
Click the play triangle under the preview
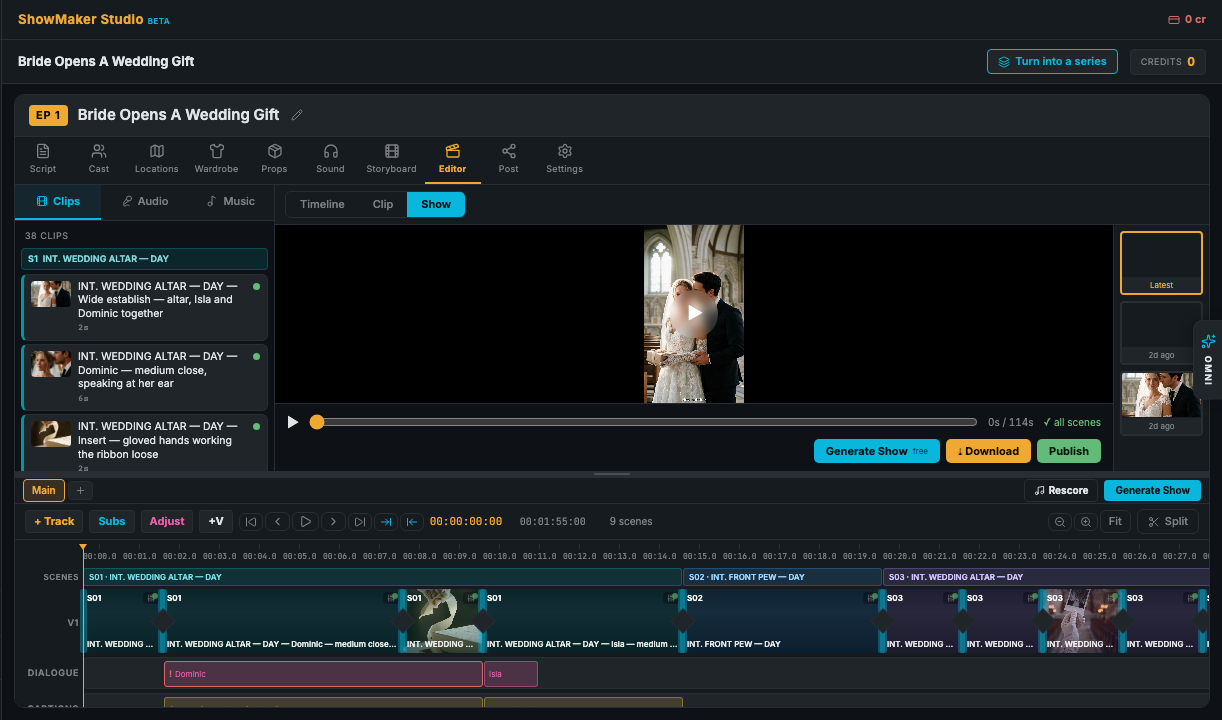(293, 422)
